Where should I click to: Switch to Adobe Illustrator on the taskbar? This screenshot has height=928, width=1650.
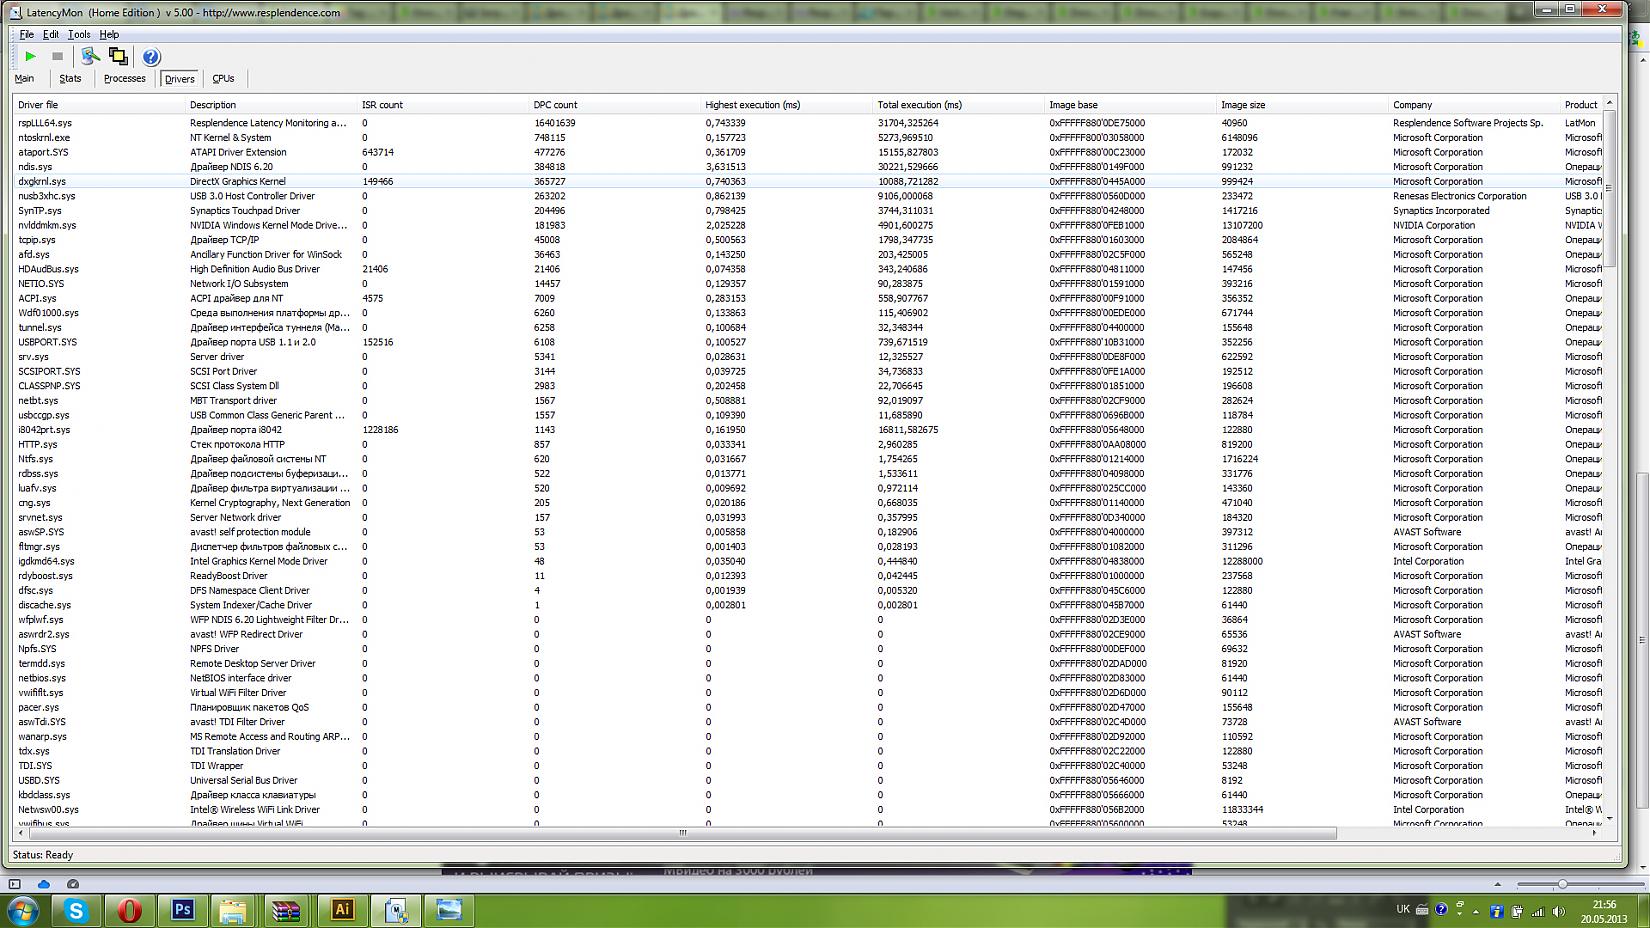pos(342,910)
